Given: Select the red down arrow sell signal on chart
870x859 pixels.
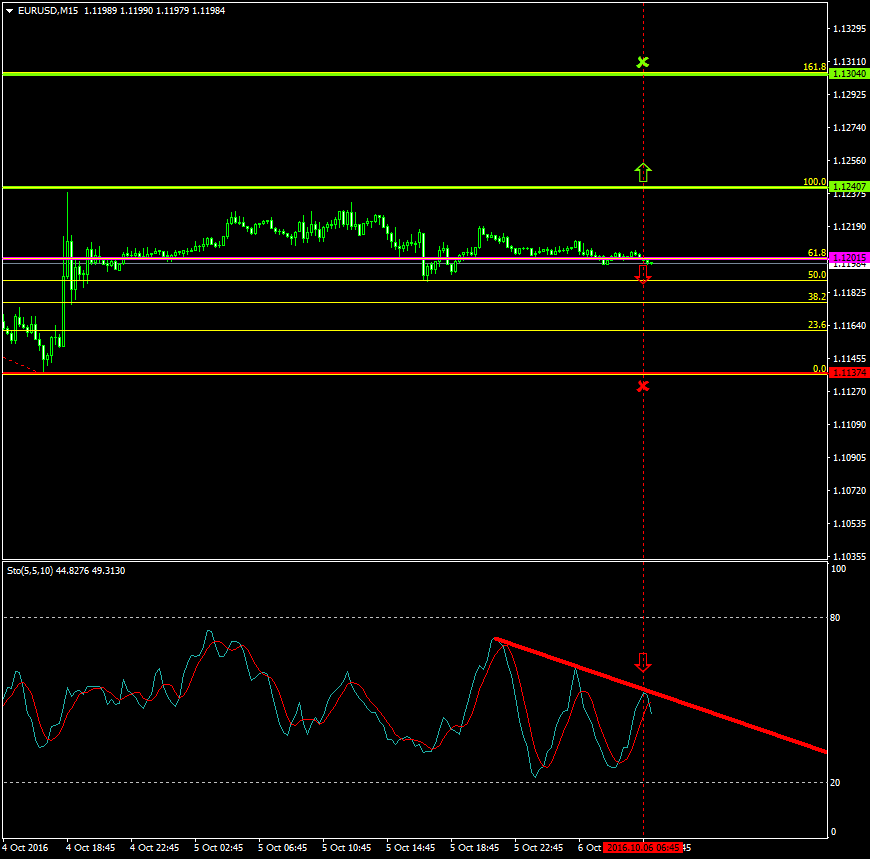Looking at the screenshot, I should click(x=644, y=274).
